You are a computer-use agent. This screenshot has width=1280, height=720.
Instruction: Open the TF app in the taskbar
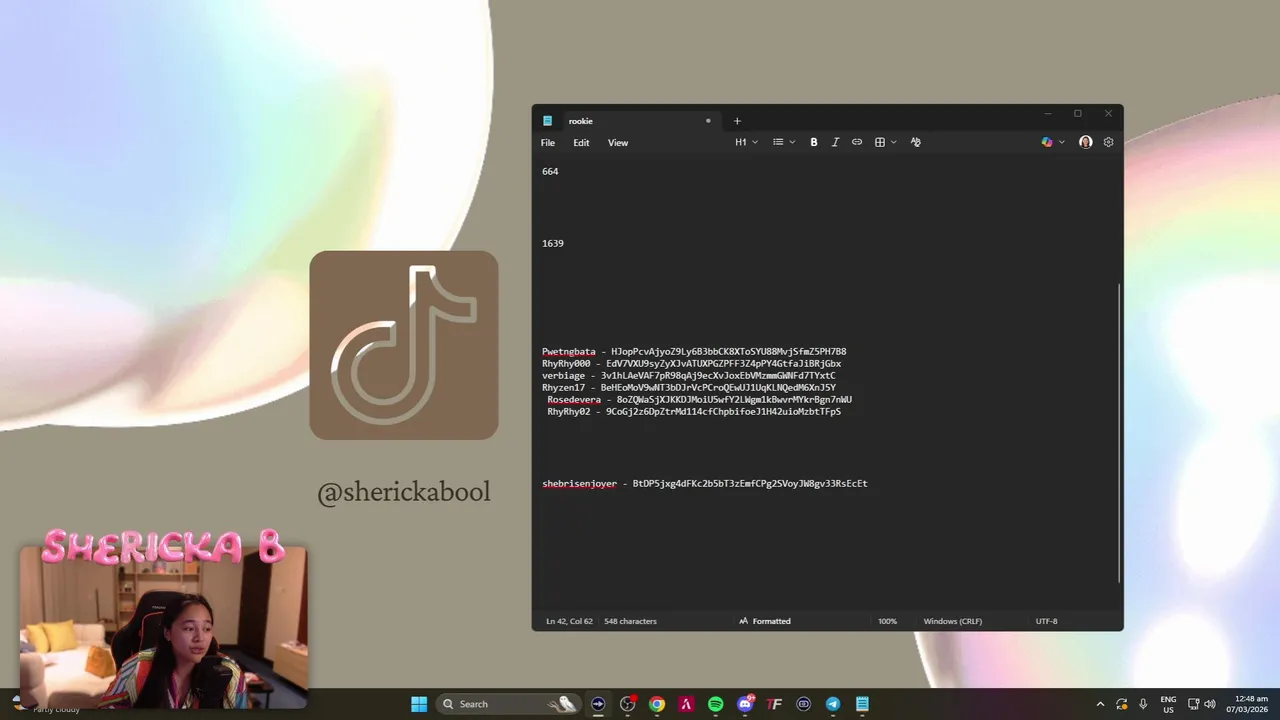tap(774, 704)
